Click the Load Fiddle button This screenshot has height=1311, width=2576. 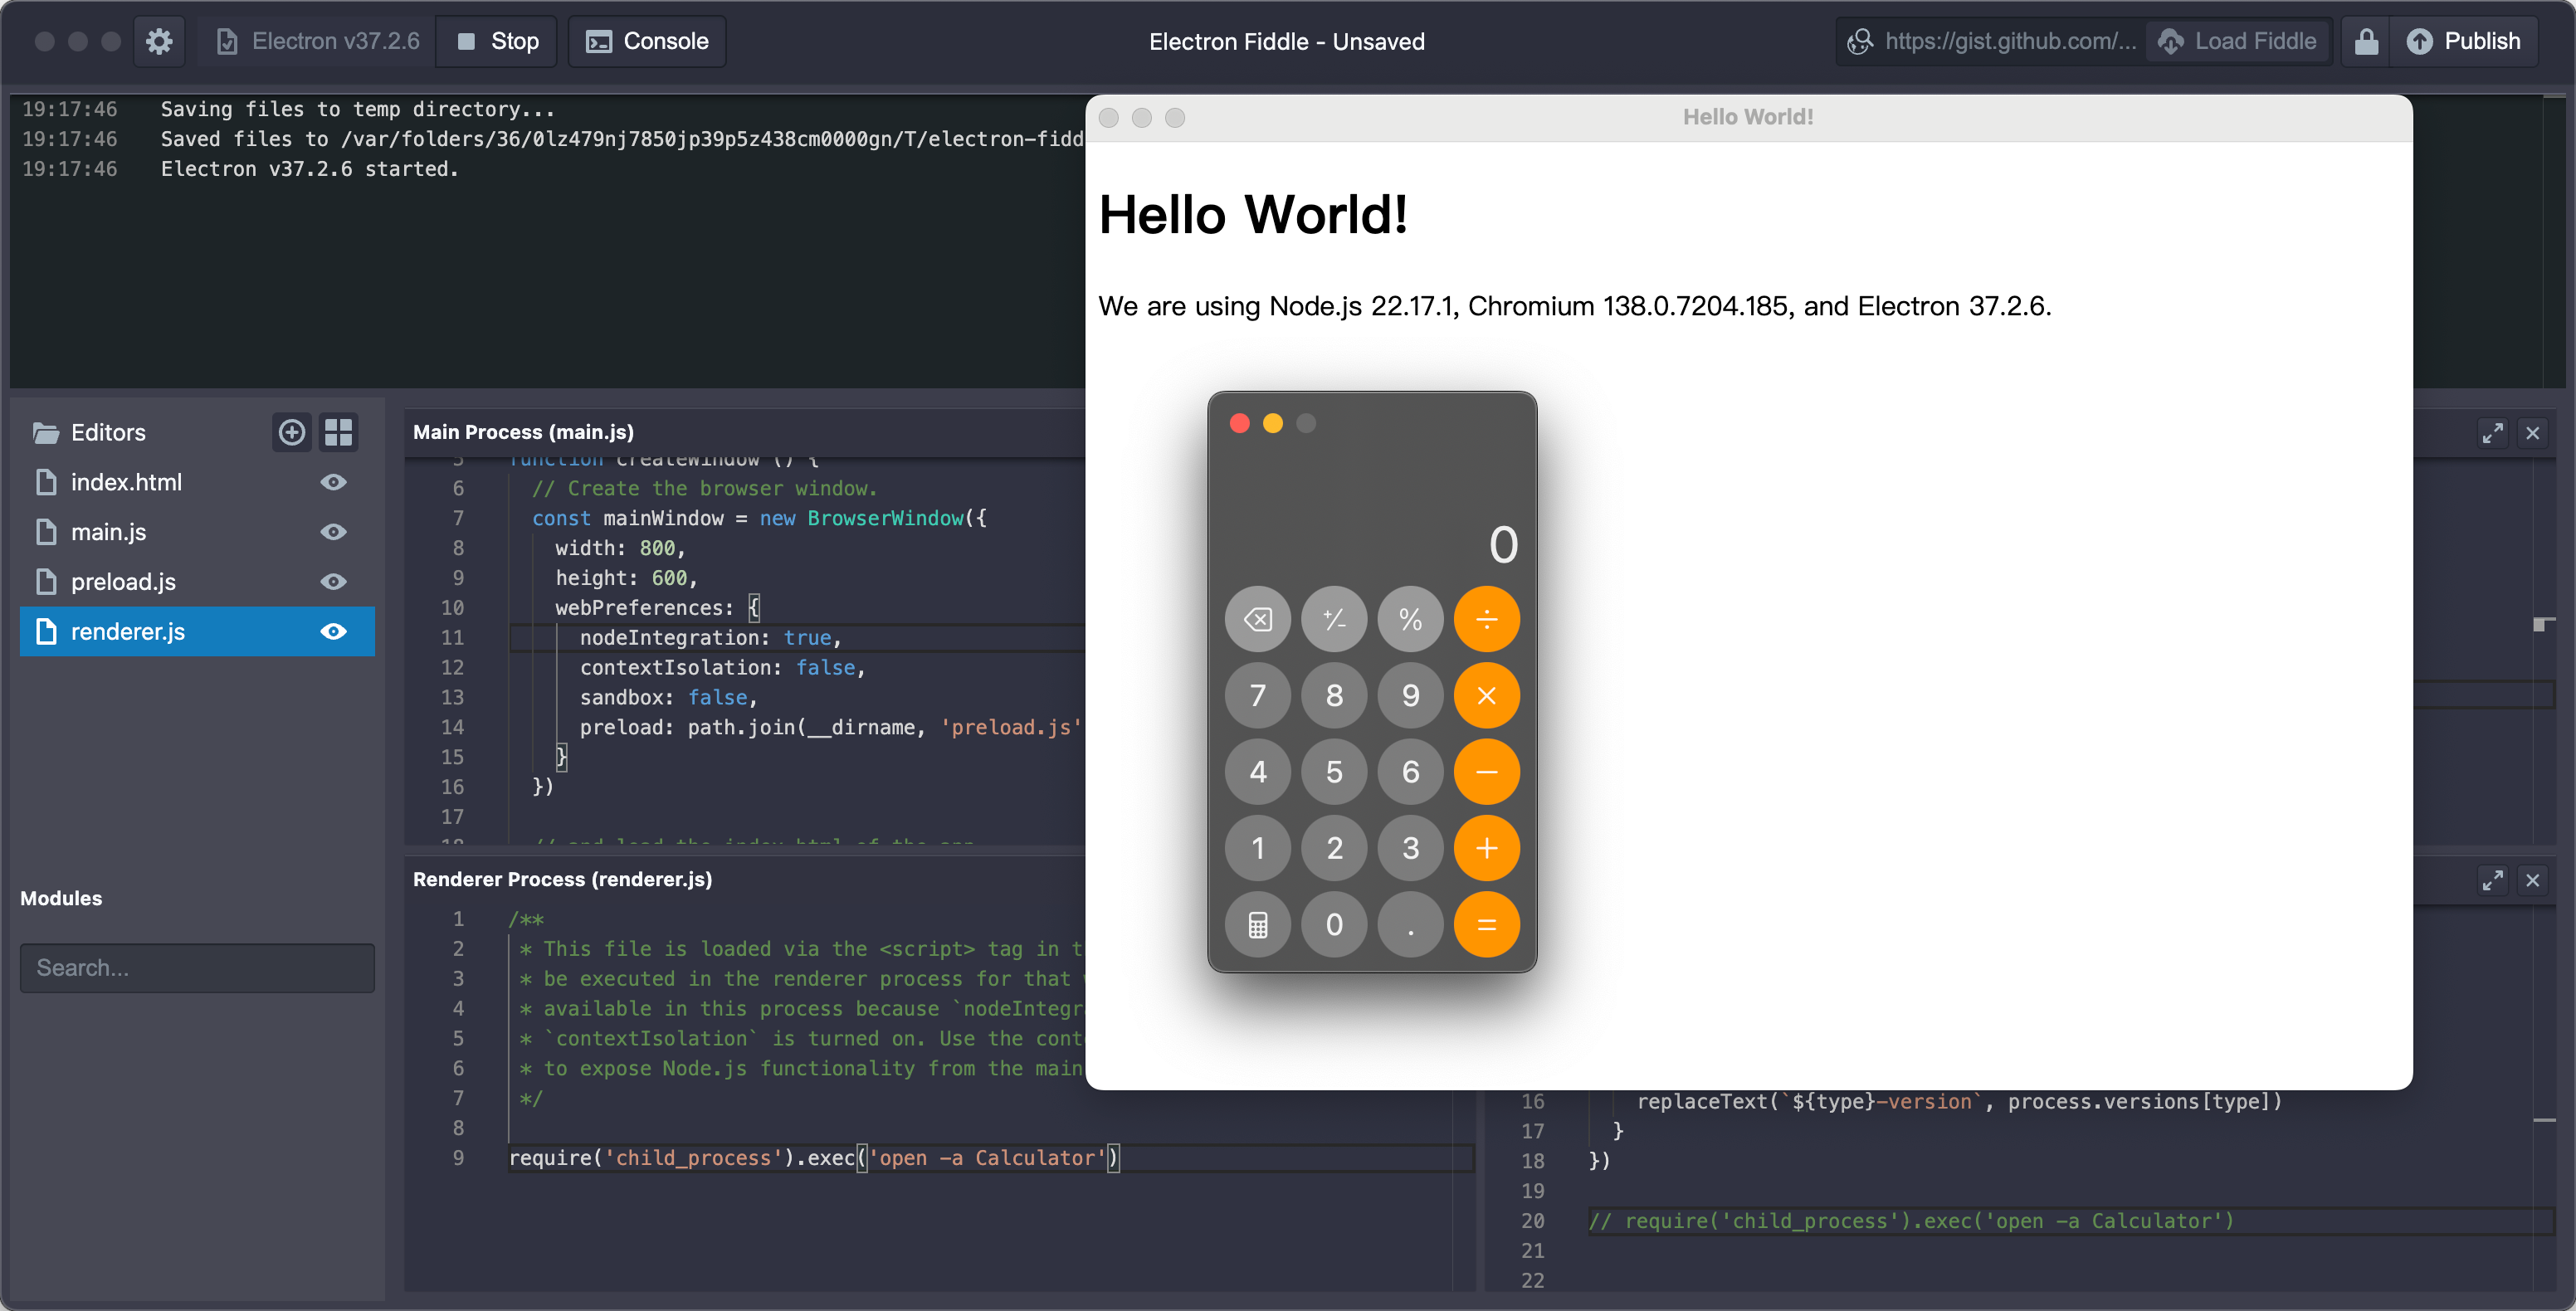[2237, 41]
